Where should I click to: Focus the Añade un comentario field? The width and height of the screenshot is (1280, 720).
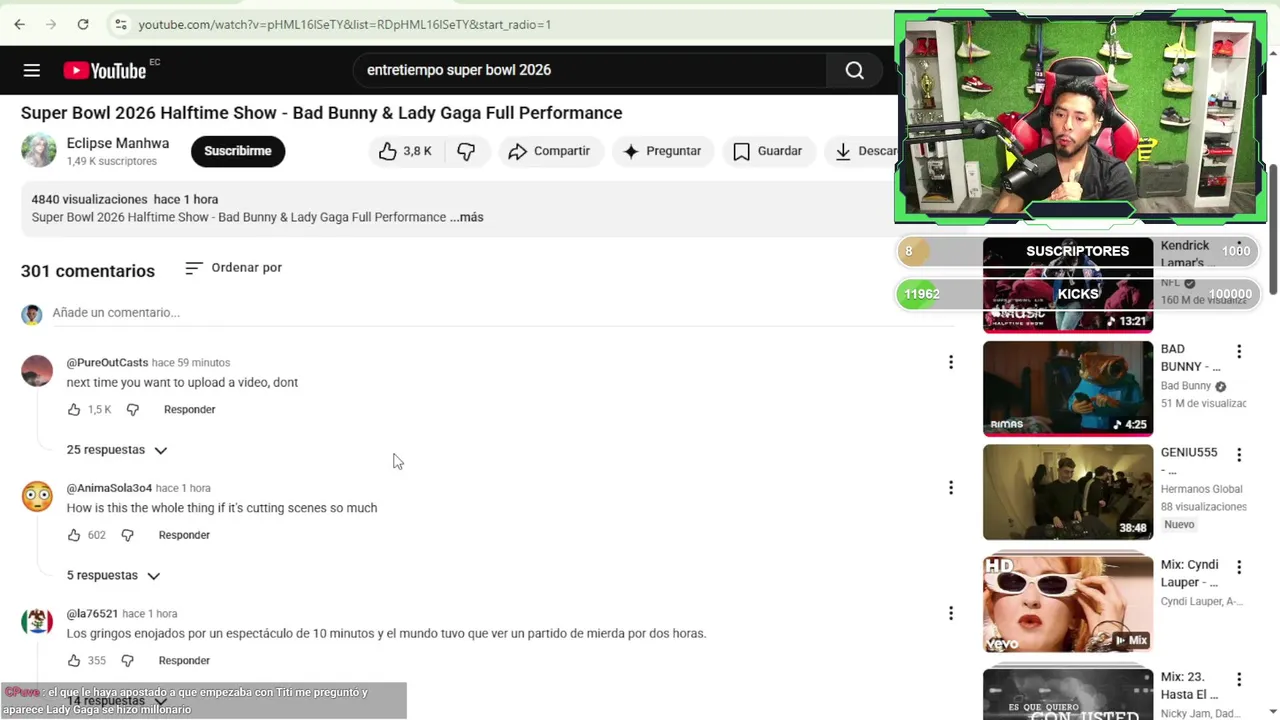pos(502,313)
